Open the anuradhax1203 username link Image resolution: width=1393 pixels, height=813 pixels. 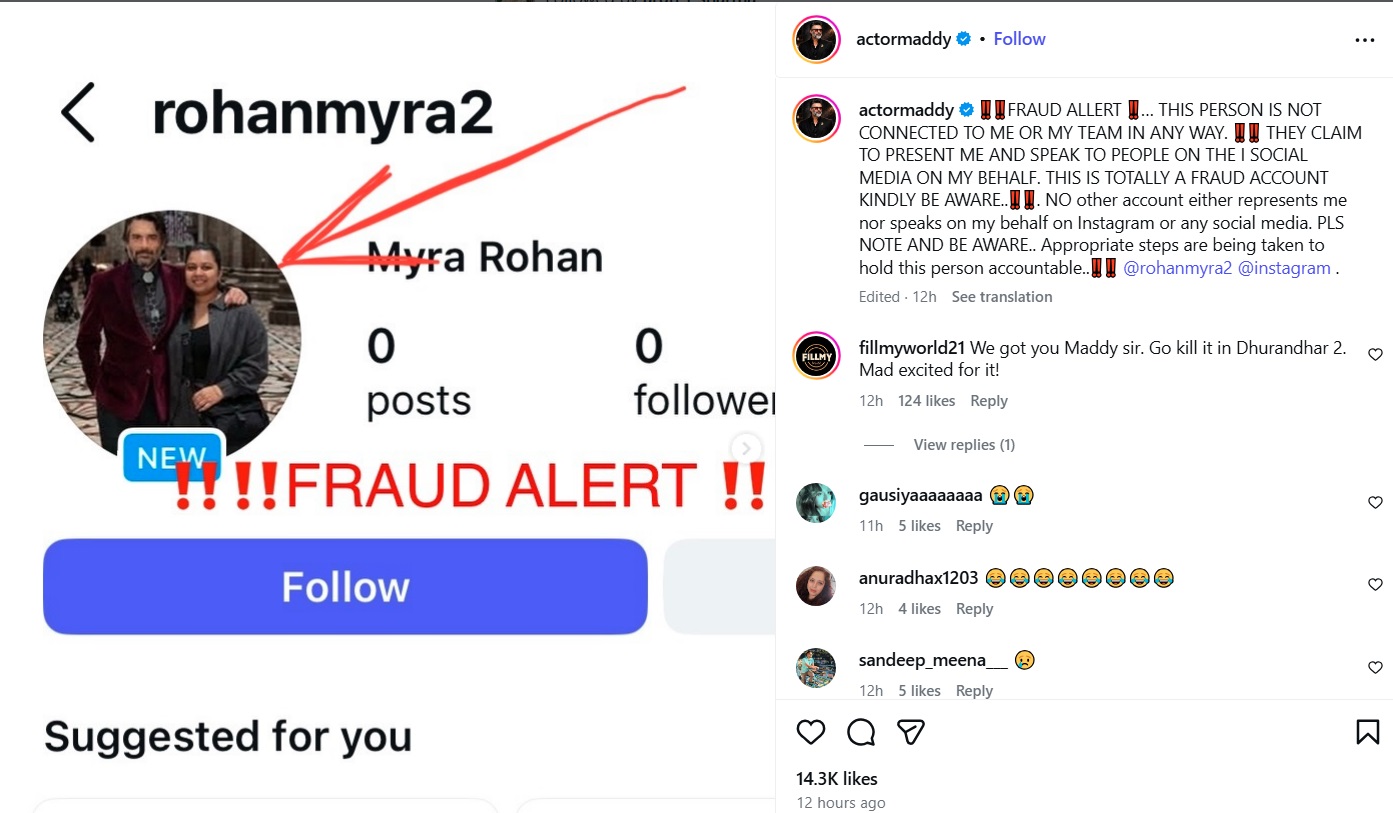click(918, 578)
